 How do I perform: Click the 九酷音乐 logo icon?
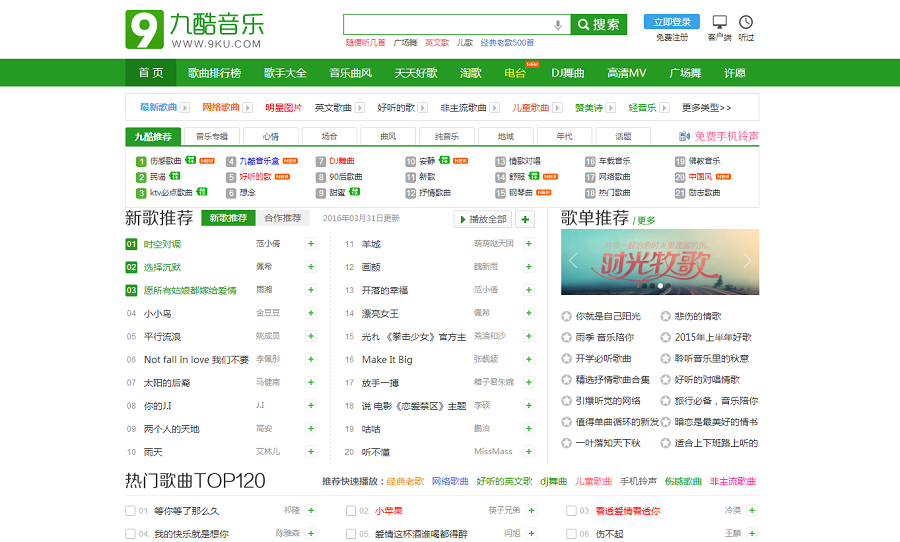coord(144,30)
